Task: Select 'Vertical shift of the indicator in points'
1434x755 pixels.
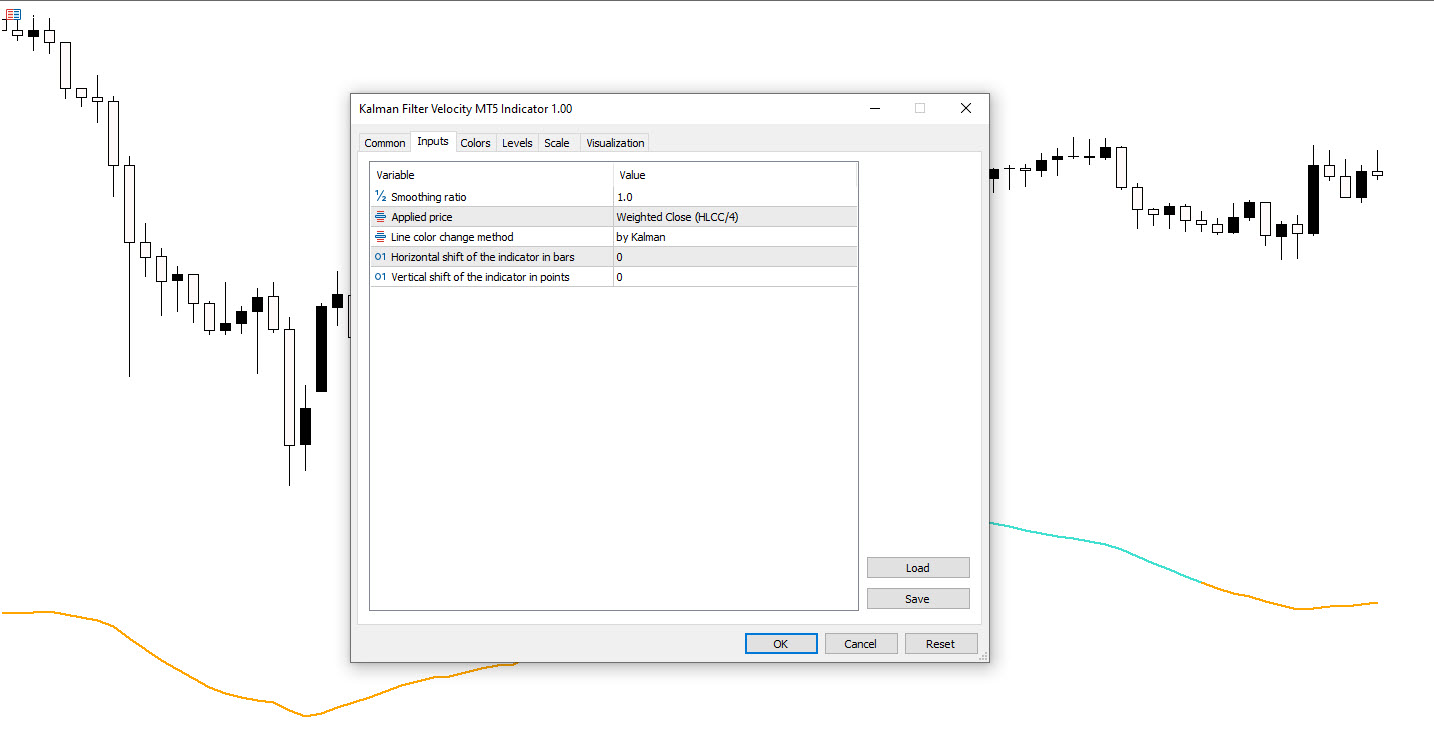Action: 480,277
